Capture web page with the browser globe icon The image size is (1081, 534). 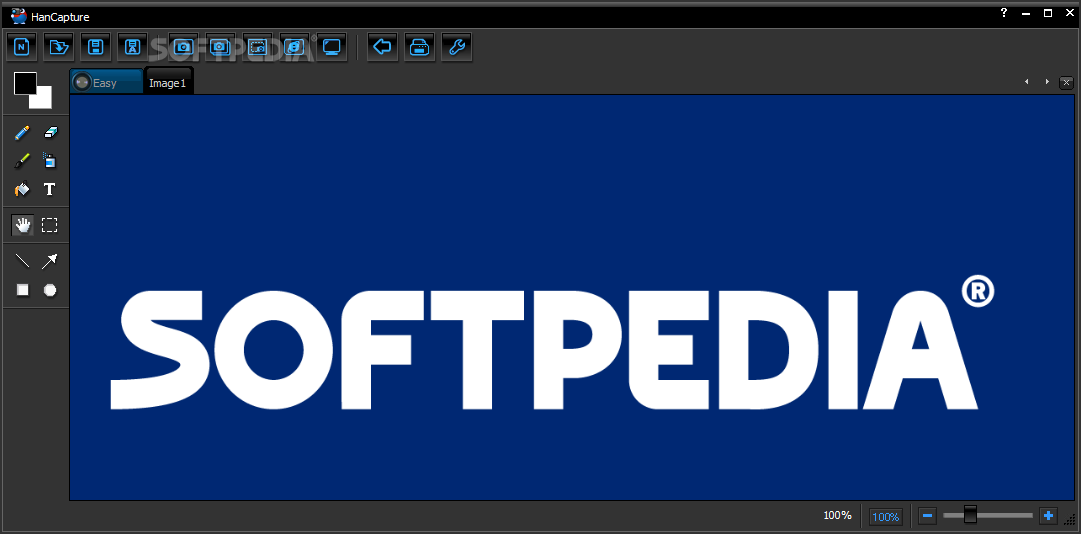coord(295,47)
